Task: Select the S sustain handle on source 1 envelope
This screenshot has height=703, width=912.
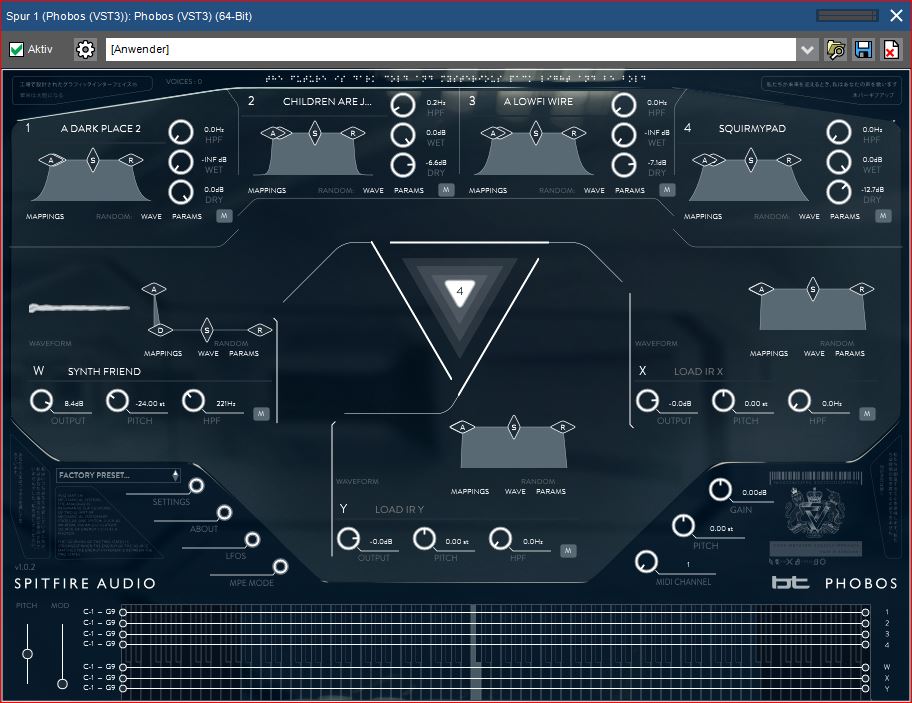Action: [x=92, y=160]
